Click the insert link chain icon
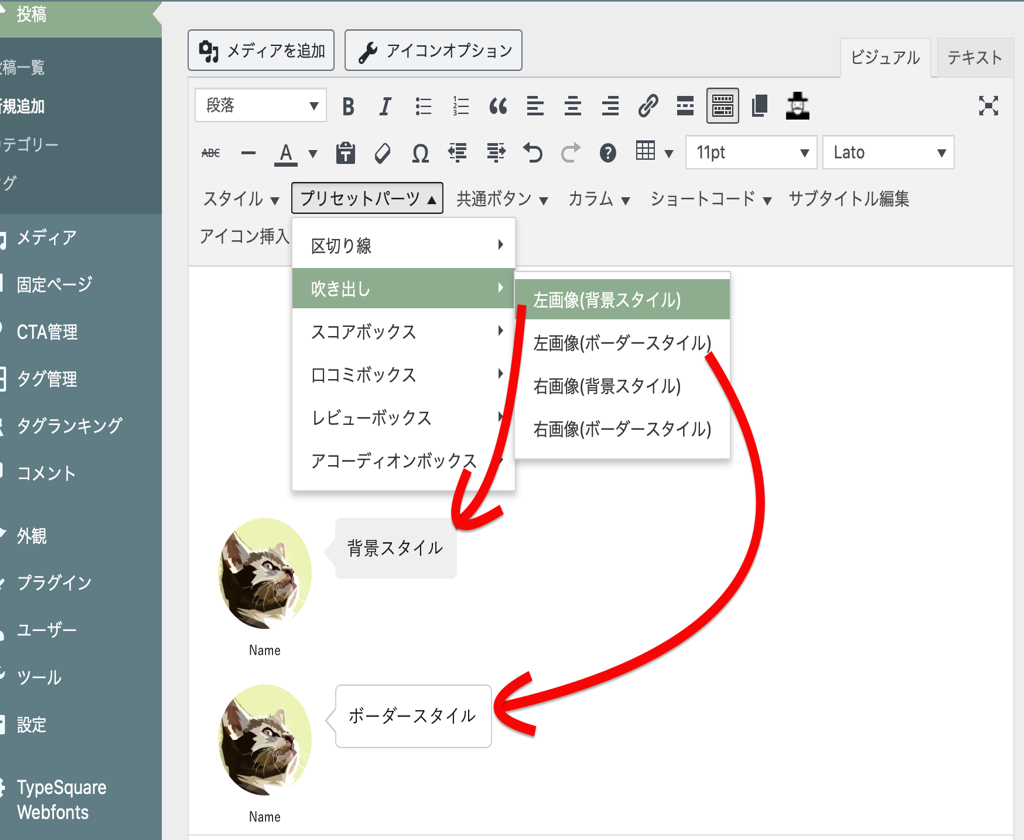This screenshot has width=1024, height=840. pyautogui.click(x=648, y=106)
